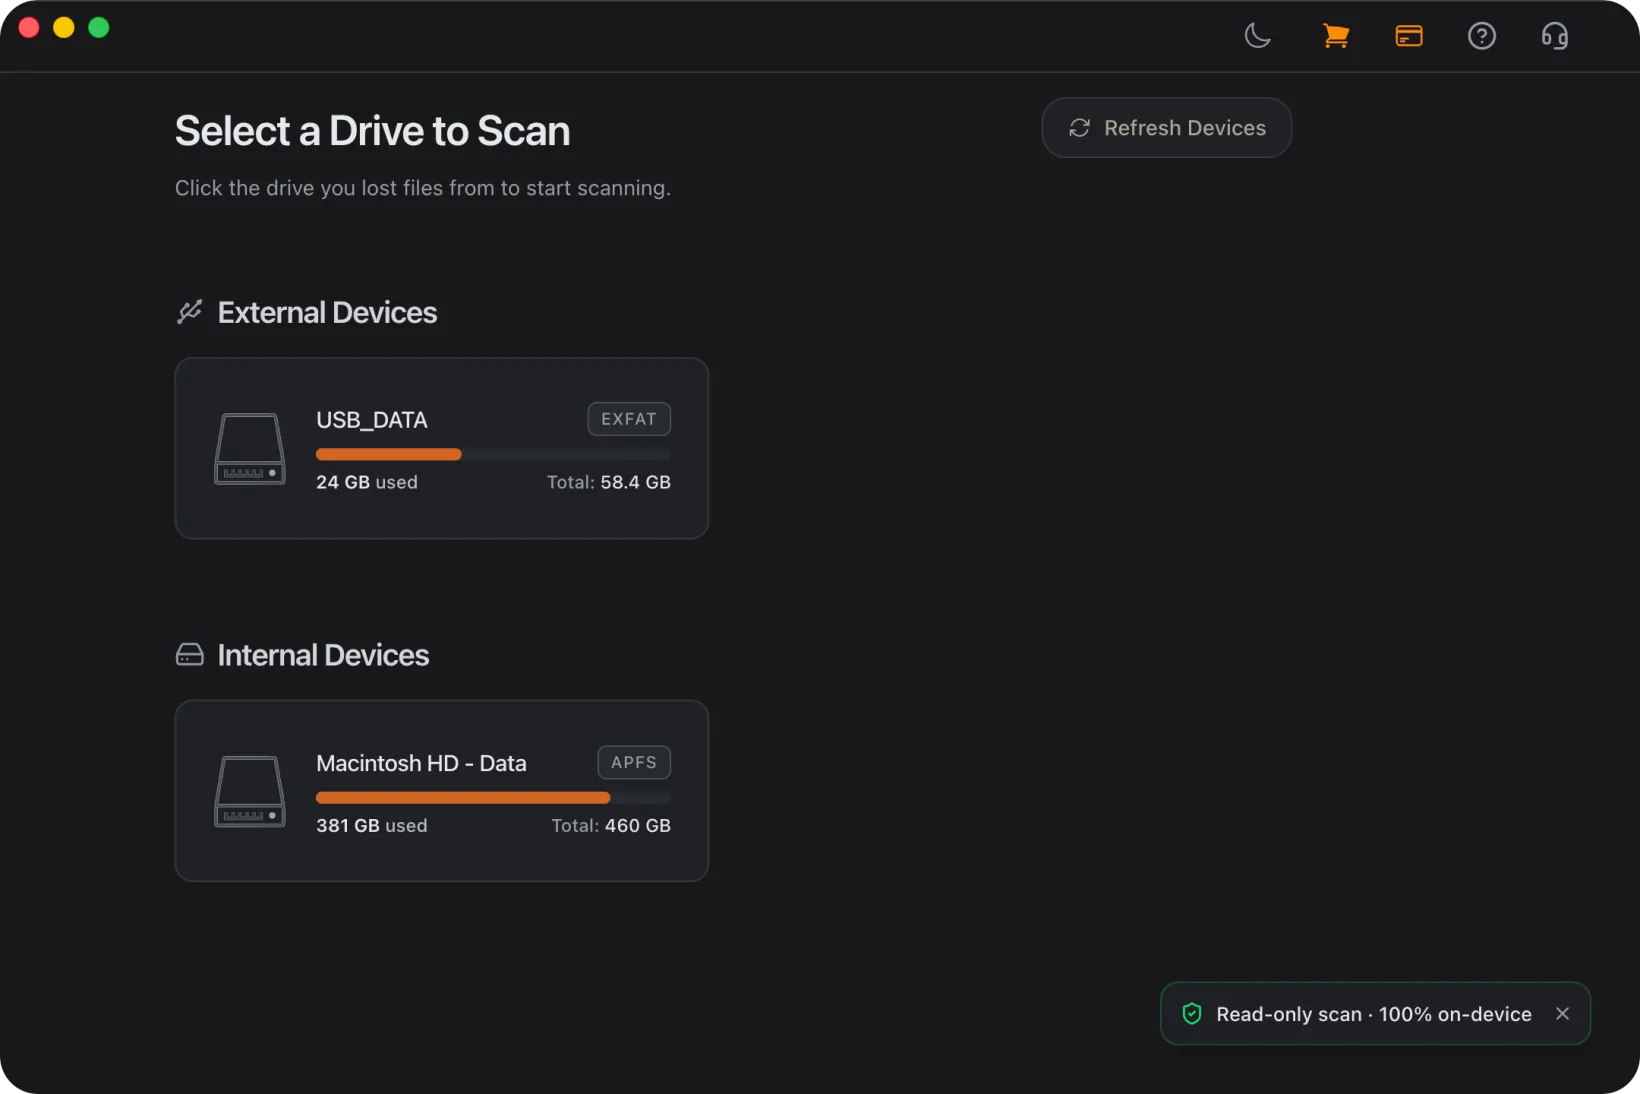Image resolution: width=1640 pixels, height=1094 pixels.
Task: Dismiss the Read-only scan notification
Action: coord(1562,1014)
